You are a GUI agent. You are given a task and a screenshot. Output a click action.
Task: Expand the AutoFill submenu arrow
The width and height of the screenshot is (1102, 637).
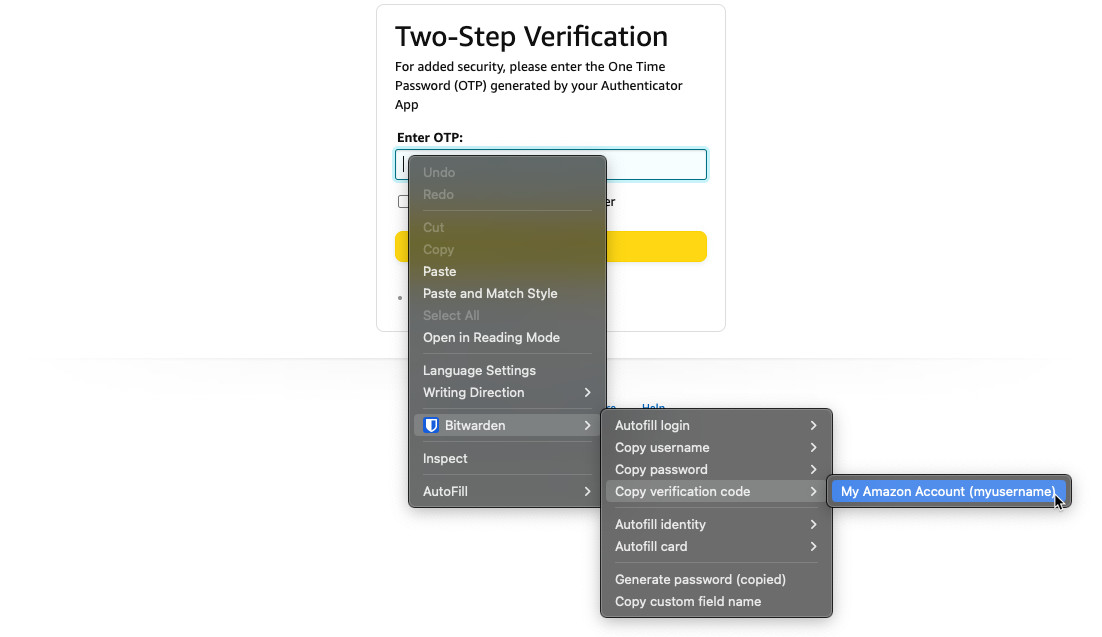click(587, 491)
